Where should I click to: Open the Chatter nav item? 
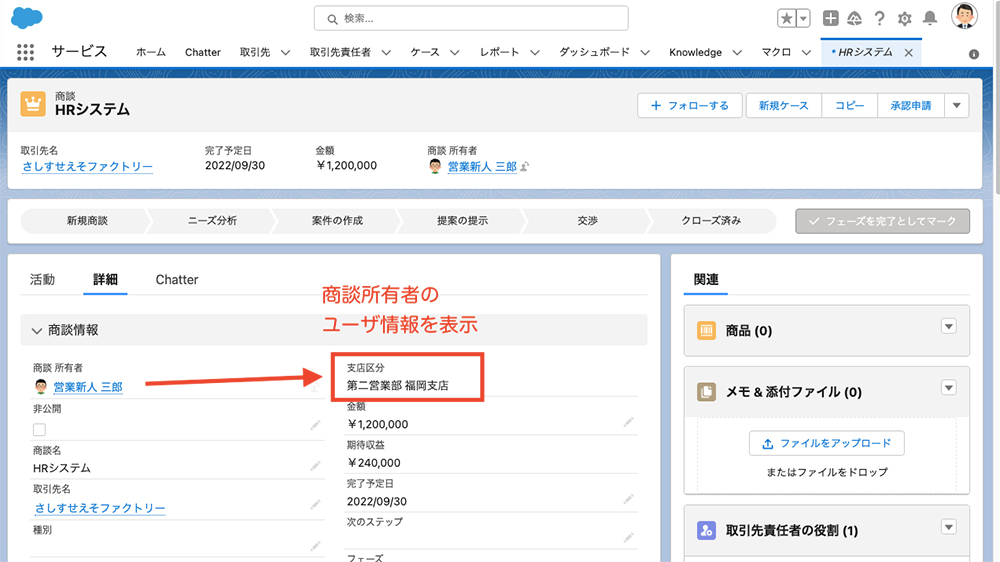[203, 52]
